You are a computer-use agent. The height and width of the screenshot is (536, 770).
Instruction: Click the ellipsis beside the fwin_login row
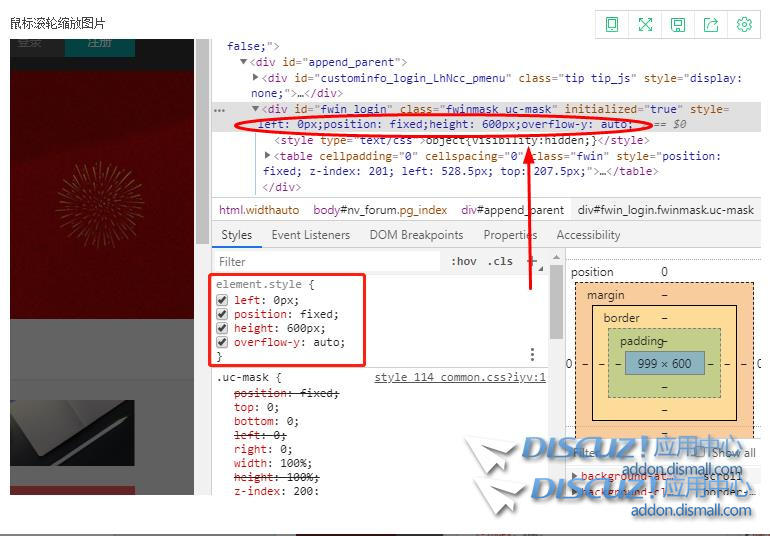point(220,110)
